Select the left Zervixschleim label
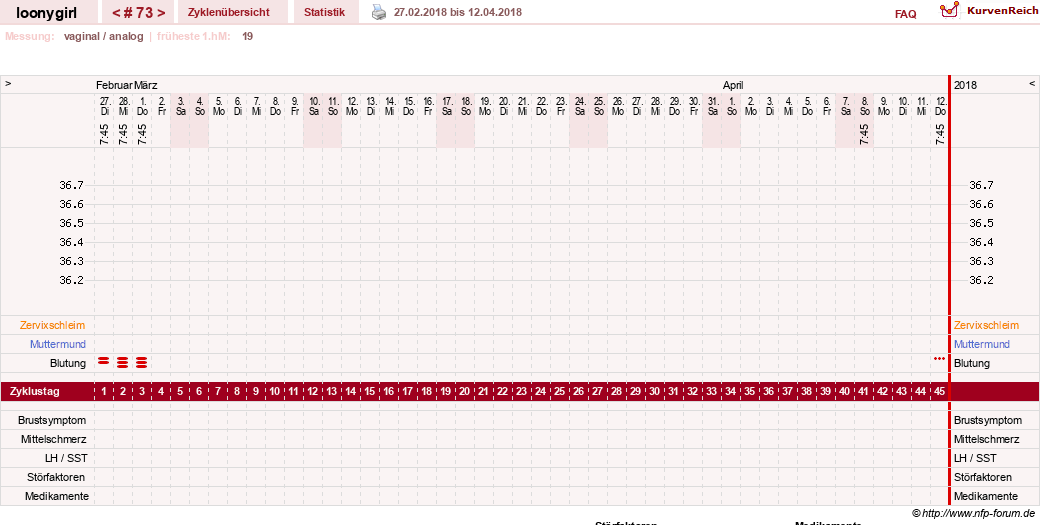 click(x=52, y=325)
